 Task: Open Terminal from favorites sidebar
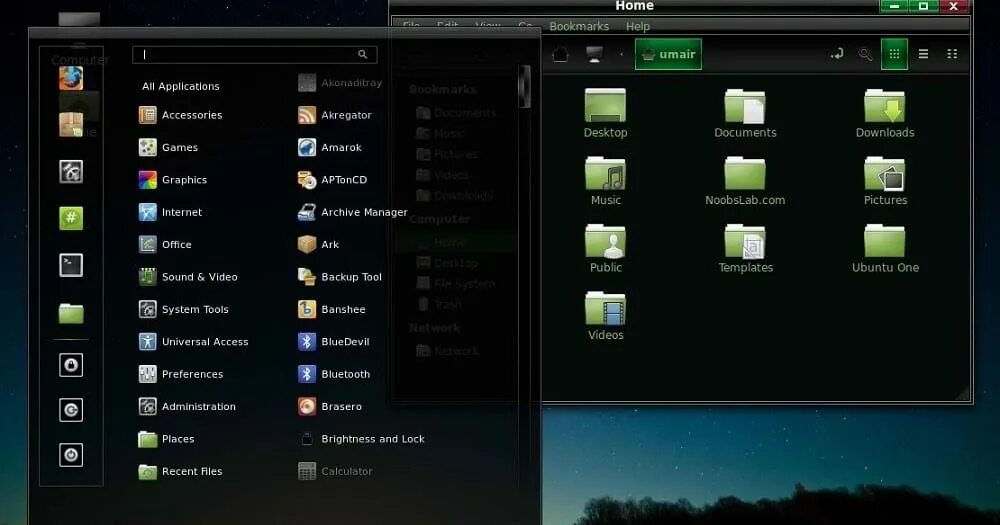point(71,265)
